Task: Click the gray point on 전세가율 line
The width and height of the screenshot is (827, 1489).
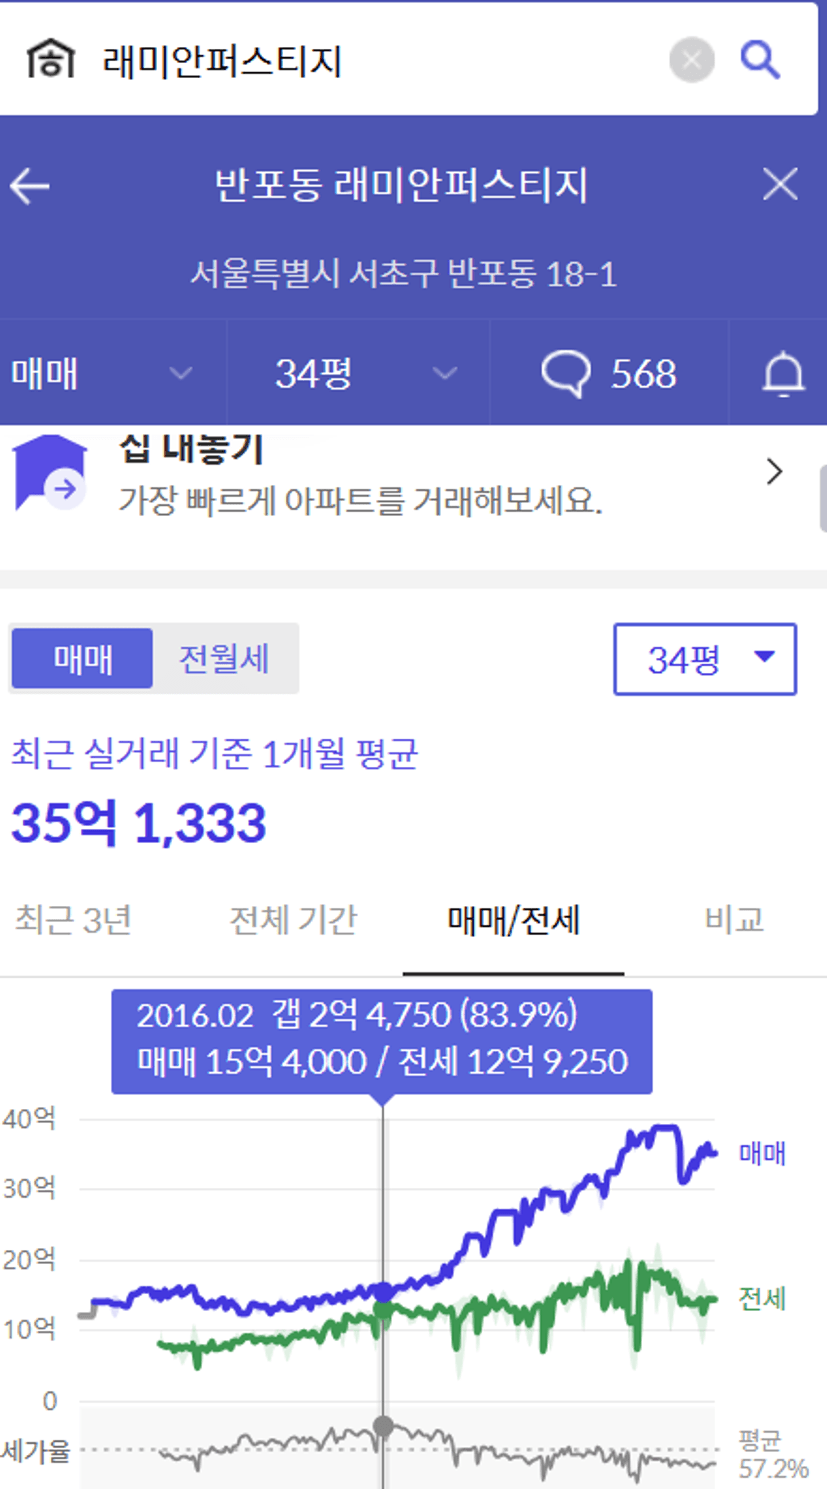Action: pyautogui.click(x=383, y=1426)
